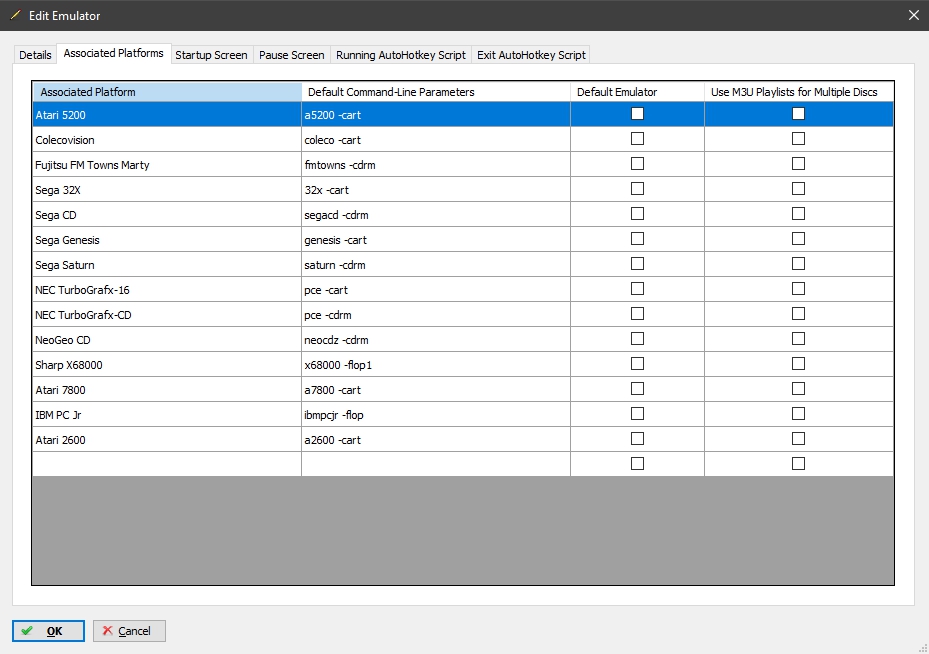
Task: Click the 'x68000 -flop1' parameters cell
Action: click(x=436, y=364)
